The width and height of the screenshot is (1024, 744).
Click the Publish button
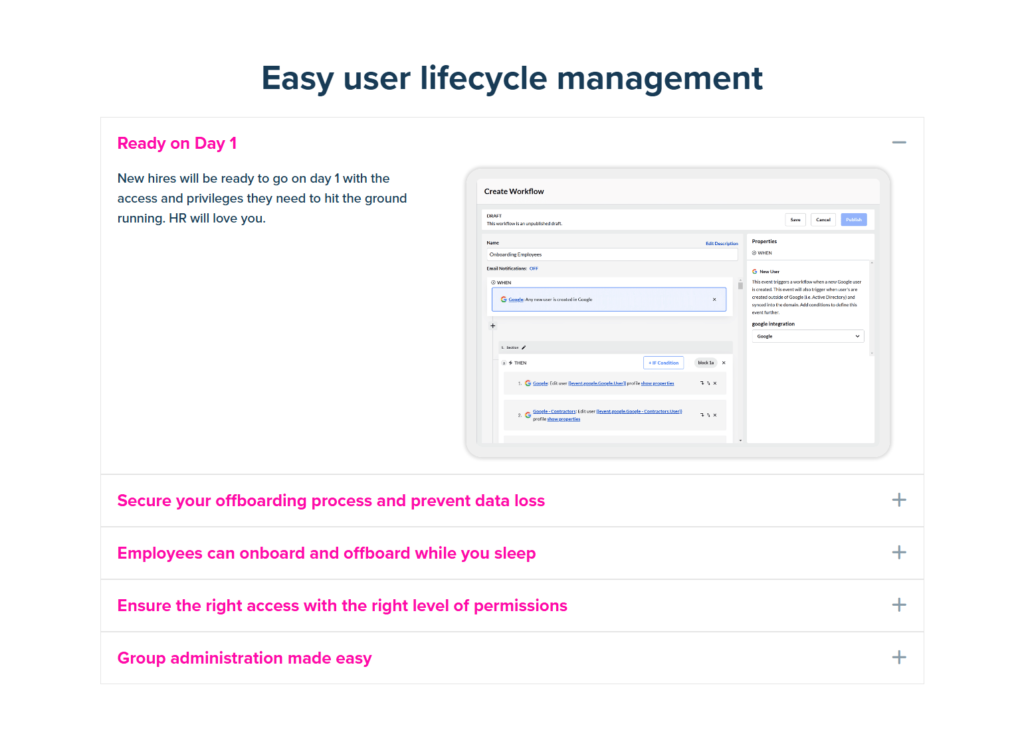(x=853, y=219)
